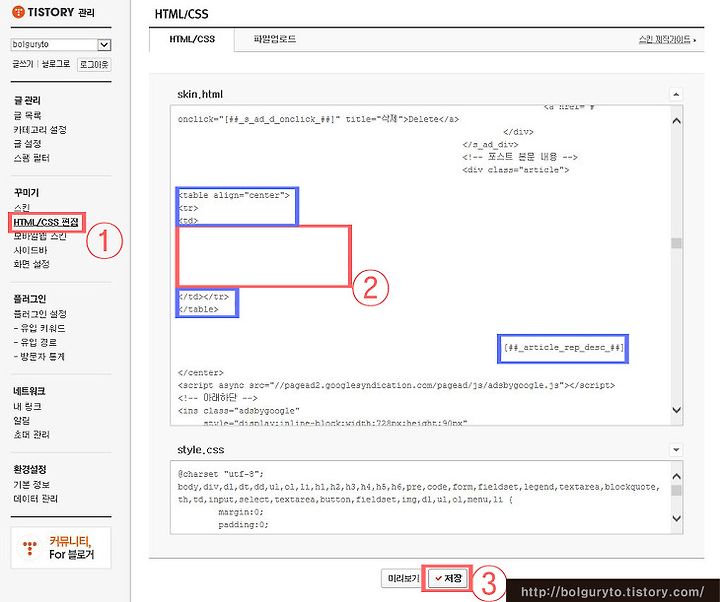Switch to the 파일업로드 tab
720x602 pixels.
(275, 39)
